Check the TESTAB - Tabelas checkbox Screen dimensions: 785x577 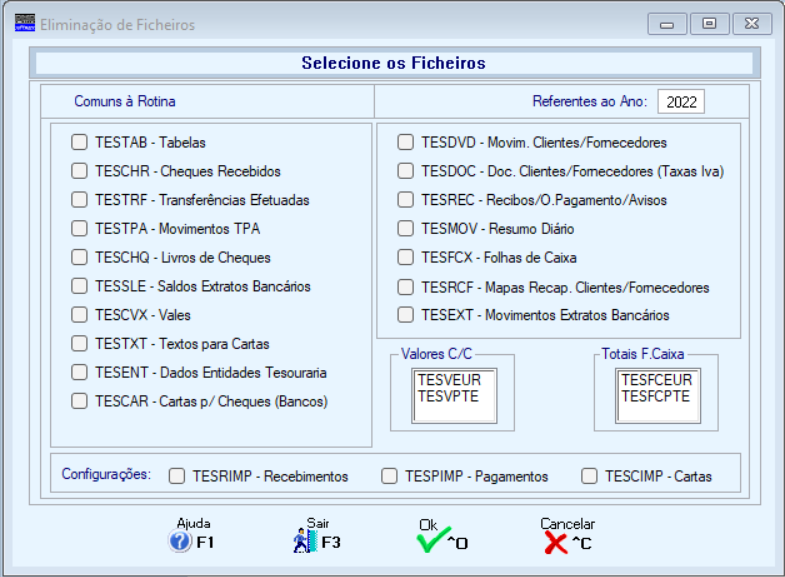tap(79, 142)
